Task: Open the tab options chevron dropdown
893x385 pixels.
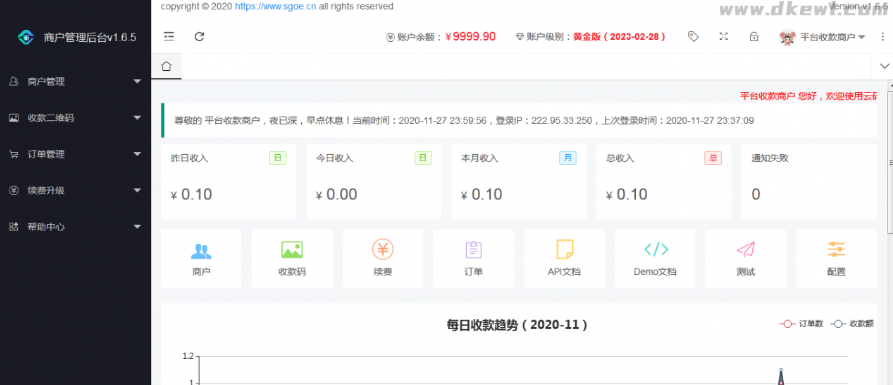Action: (883, 66)
